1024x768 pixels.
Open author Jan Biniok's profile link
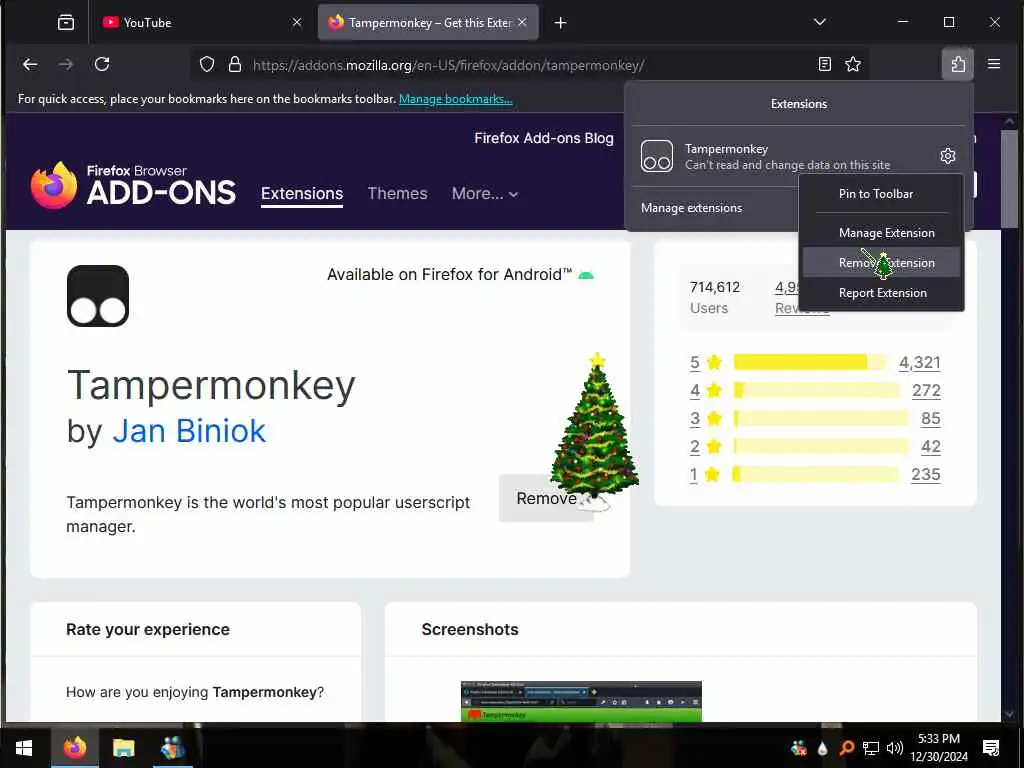189,431
